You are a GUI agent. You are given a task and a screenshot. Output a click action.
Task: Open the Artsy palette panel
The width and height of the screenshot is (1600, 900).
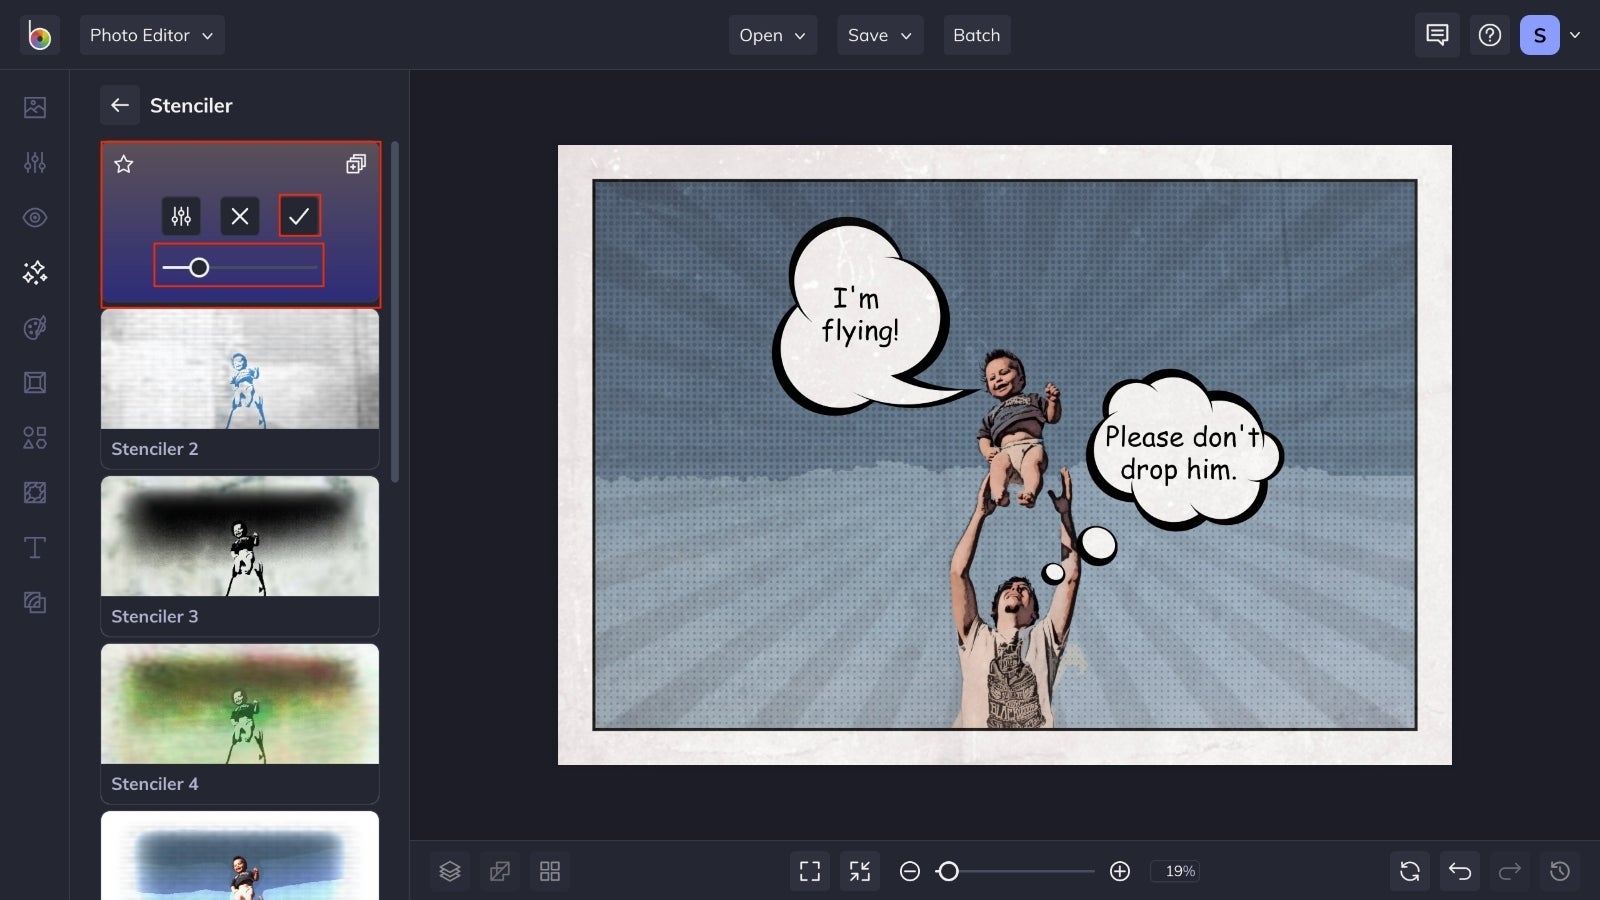coord(34,327)
